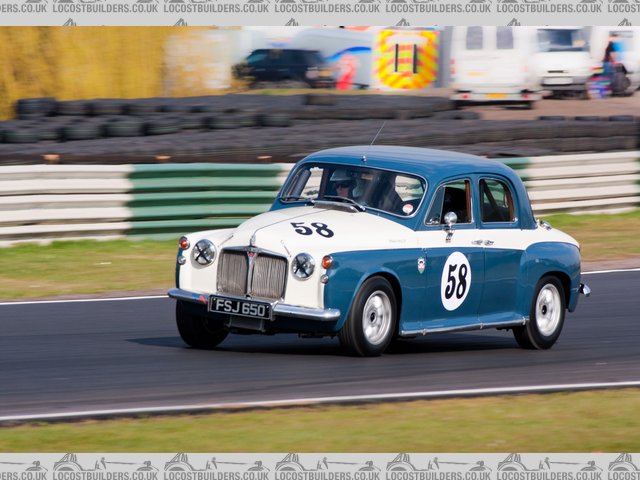
Task: Click the driver's helmet behind the windscreen
Action: click(343, 184)
